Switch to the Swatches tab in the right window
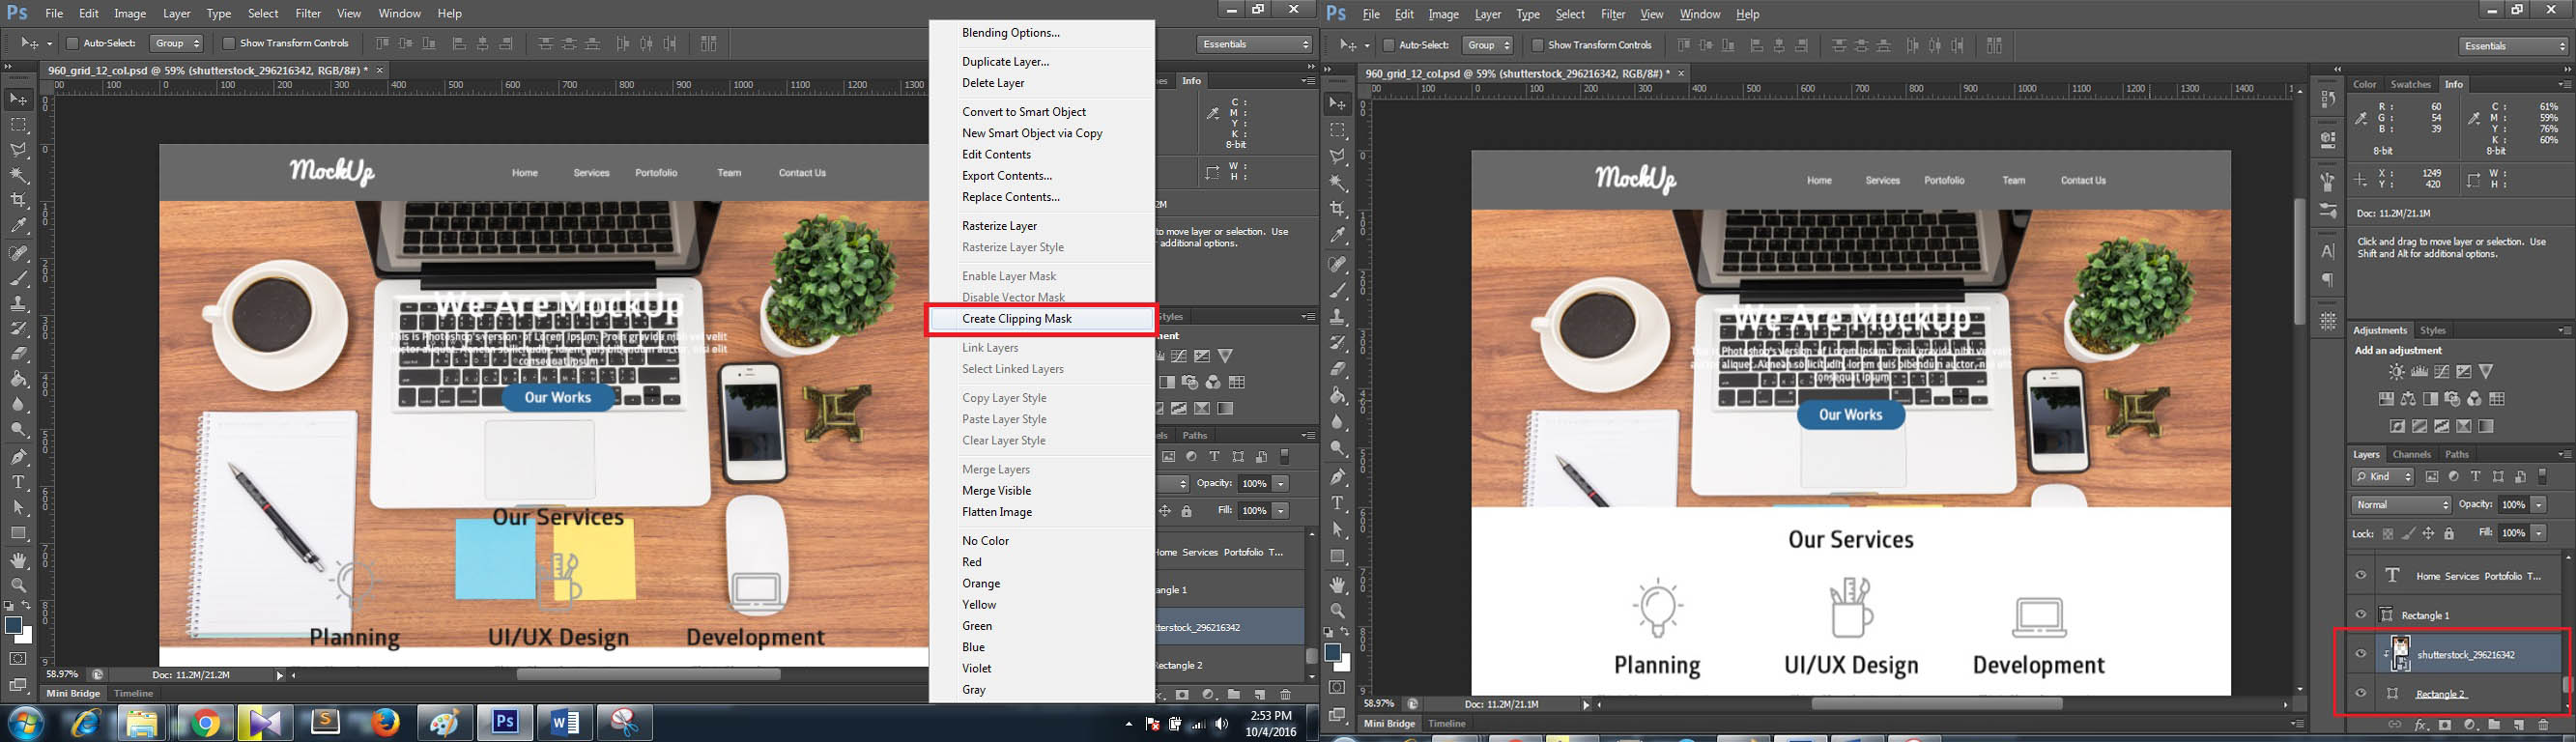 pyautogui.click(x=2410, y=84)
